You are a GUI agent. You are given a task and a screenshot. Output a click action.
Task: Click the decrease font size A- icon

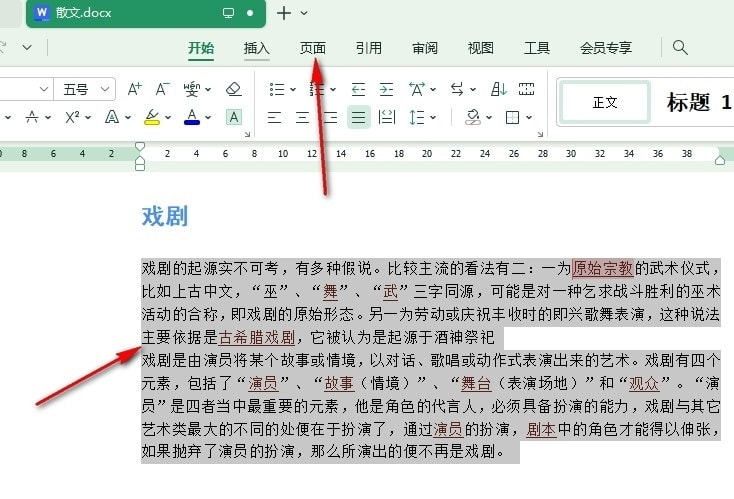click(x=162, y=89)
